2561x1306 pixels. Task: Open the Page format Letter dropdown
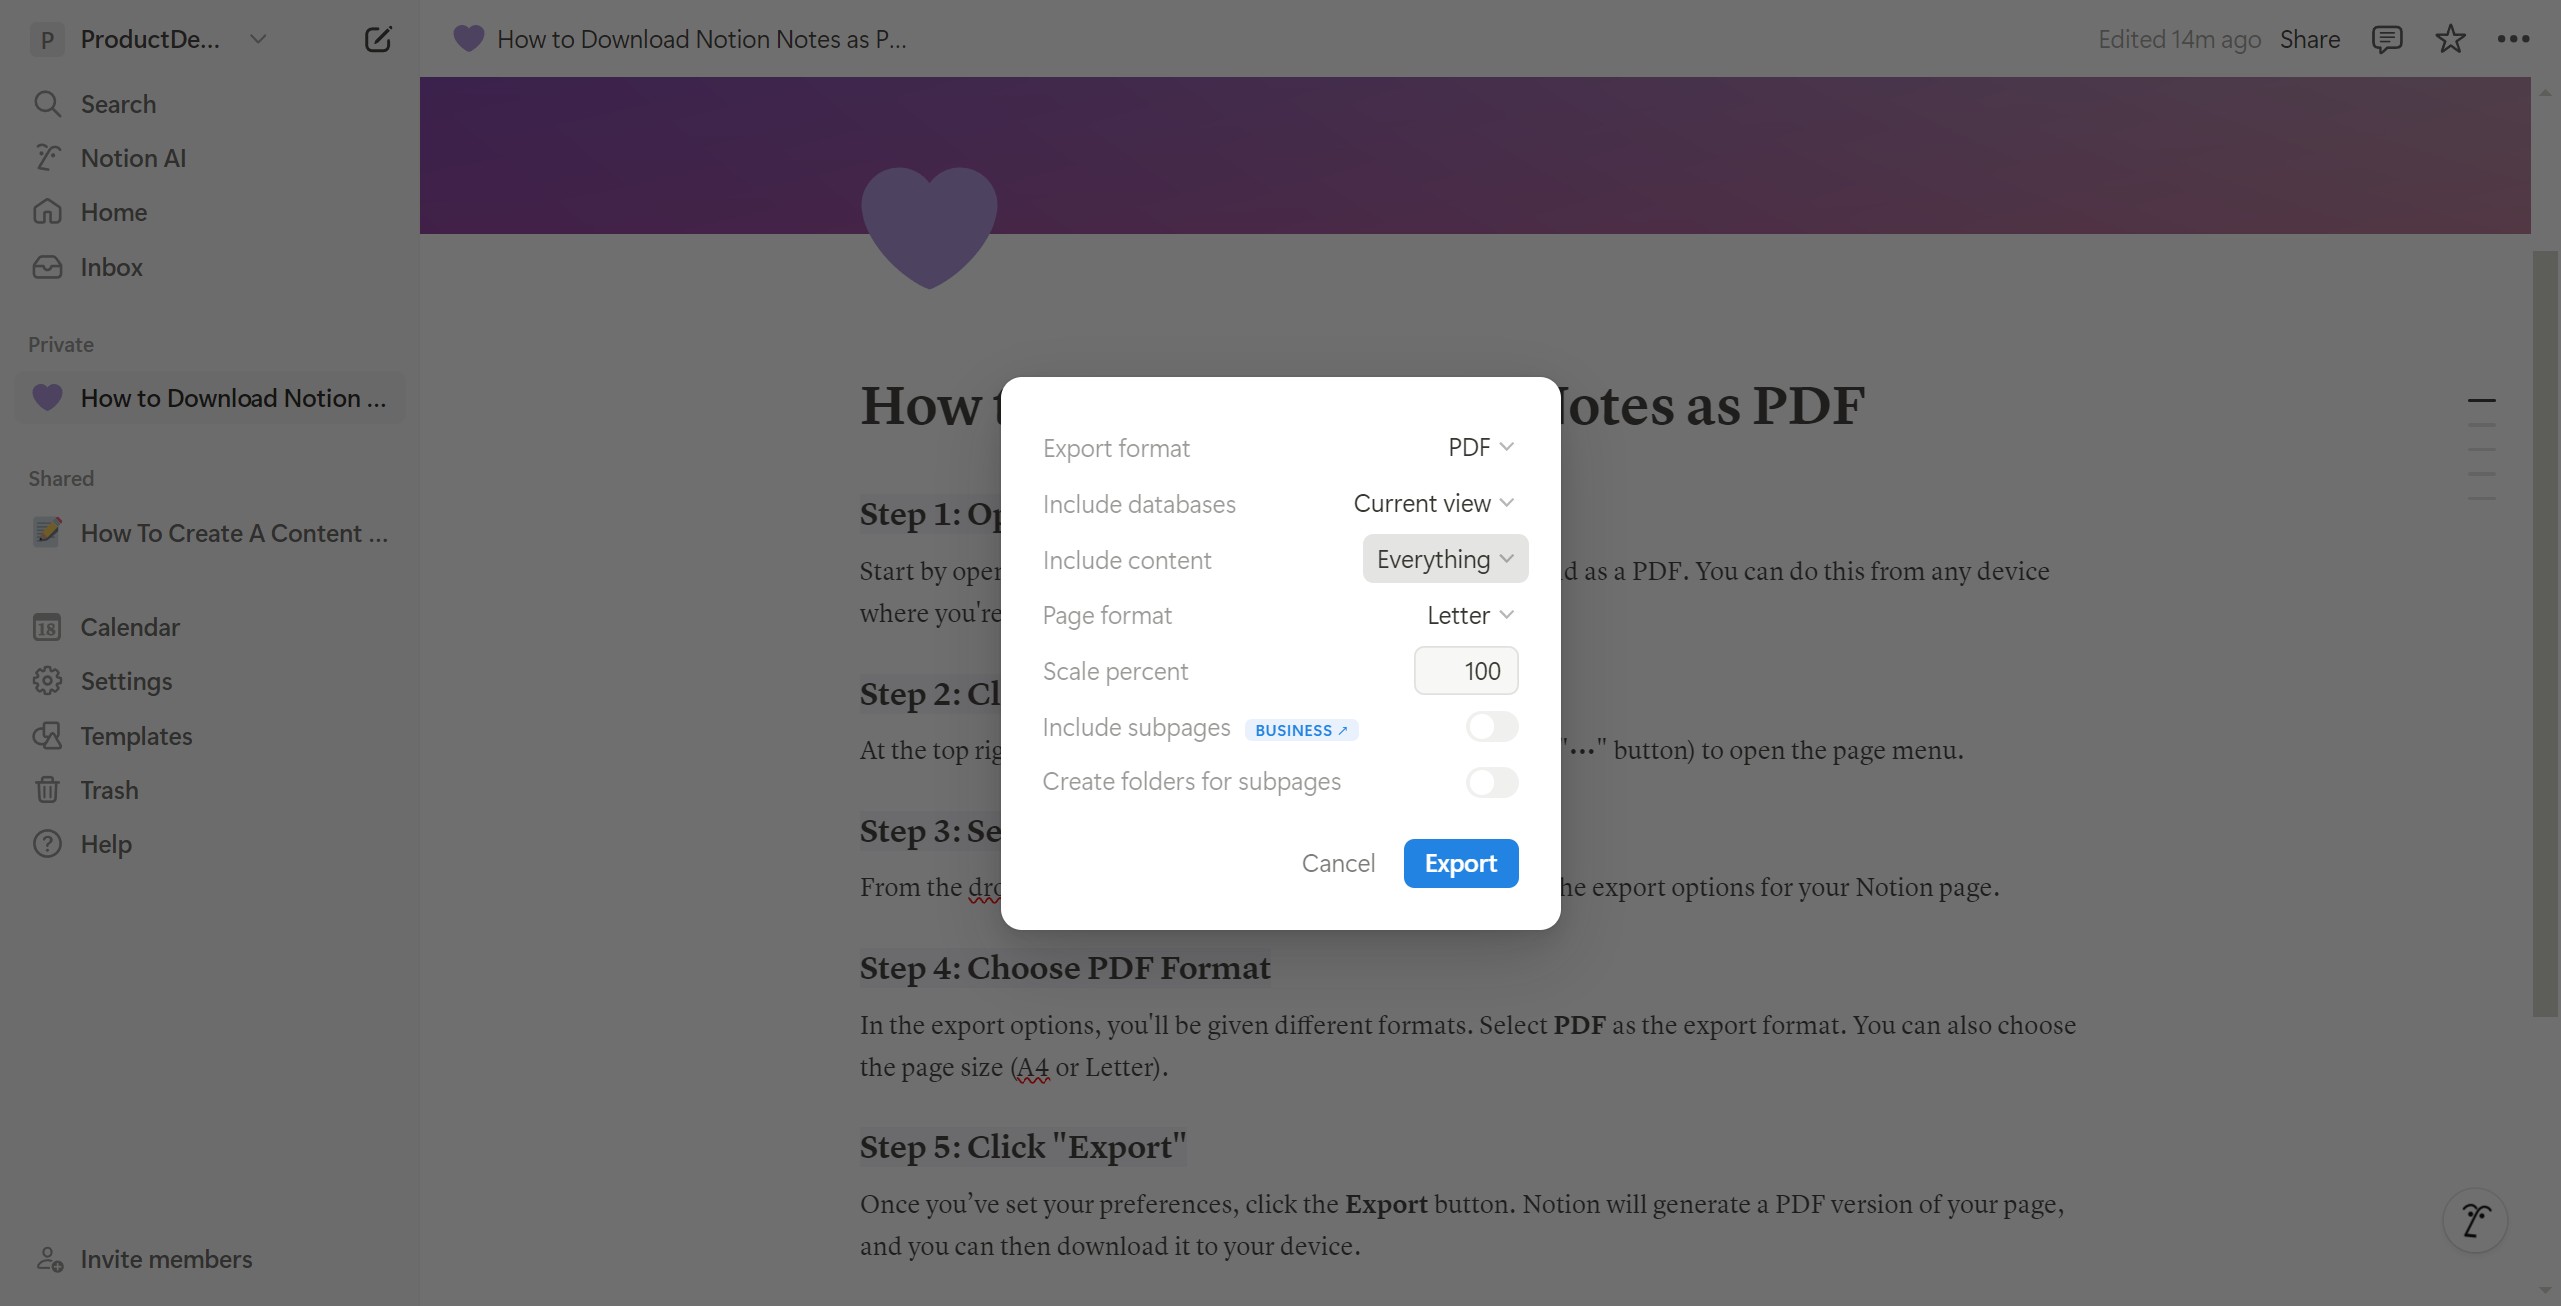[1470, 615]
